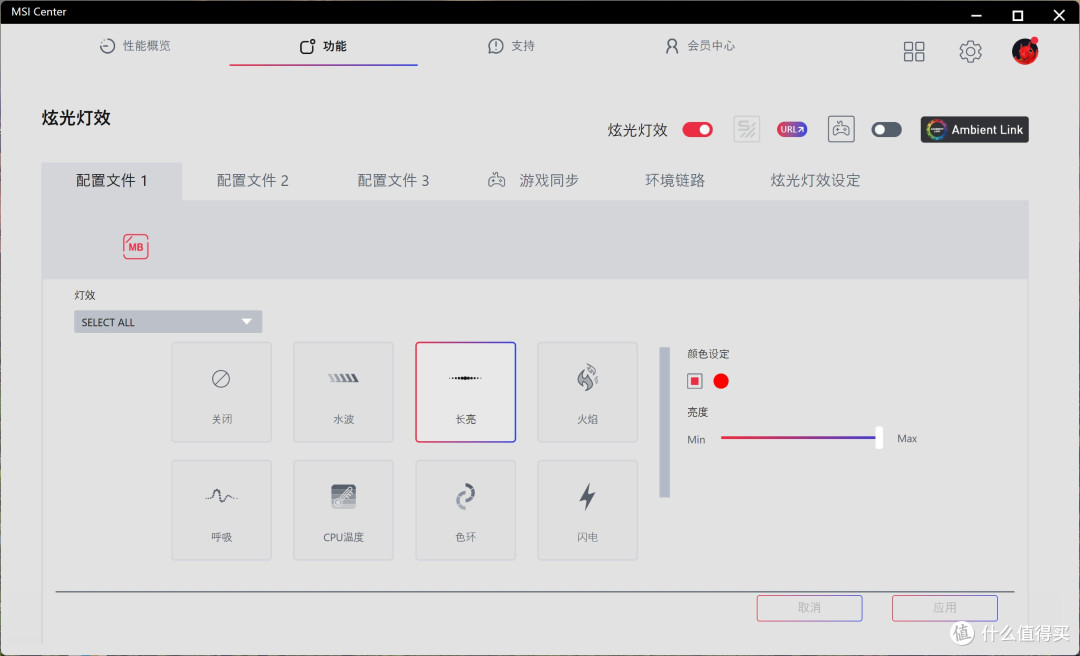This screenshot has height=656, width=1080.
Task: Click the URL link badge icon
Action: tap(792, 130)
